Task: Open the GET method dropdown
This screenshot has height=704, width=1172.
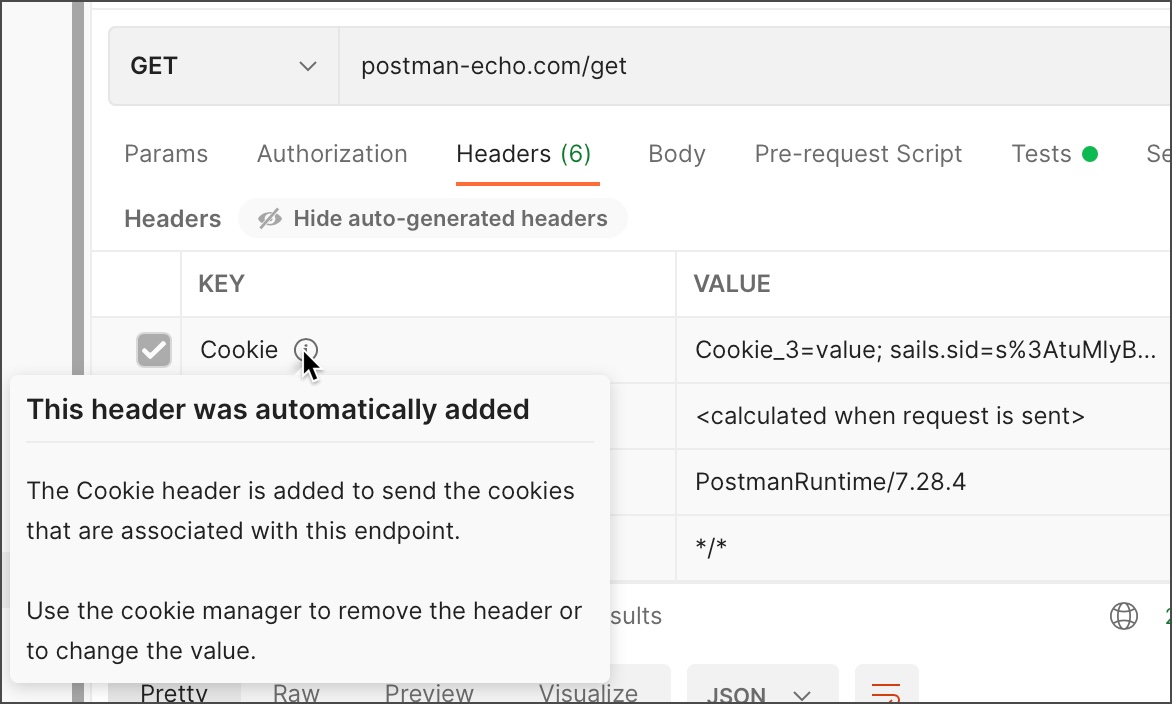Action: (x=223, y=67)
